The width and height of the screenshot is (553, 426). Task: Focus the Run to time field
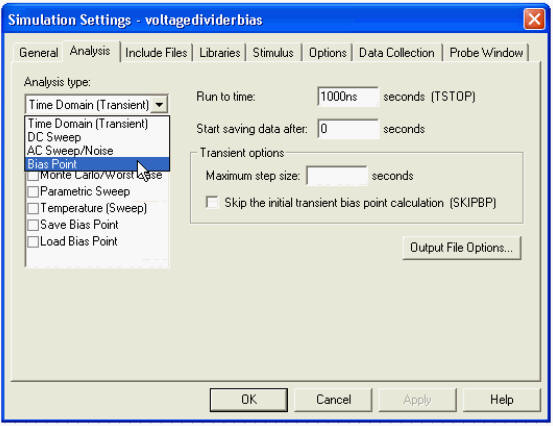(348, 96)
